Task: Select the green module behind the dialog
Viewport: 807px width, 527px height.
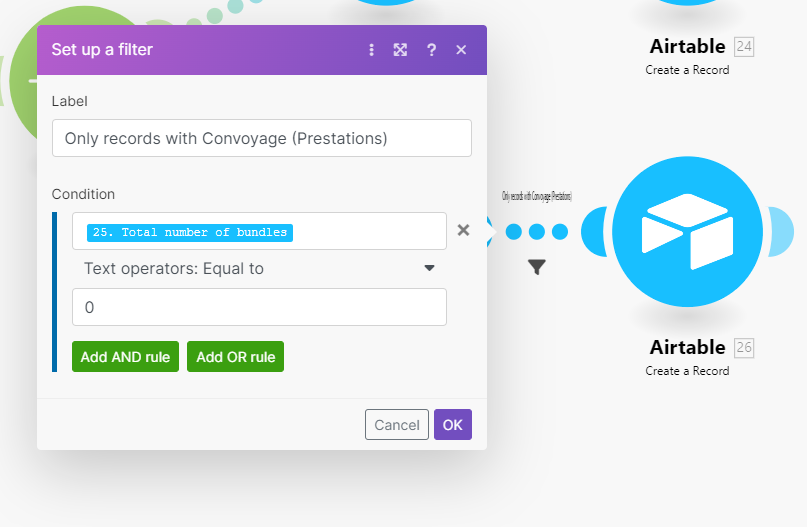Action: coord(20,80)
